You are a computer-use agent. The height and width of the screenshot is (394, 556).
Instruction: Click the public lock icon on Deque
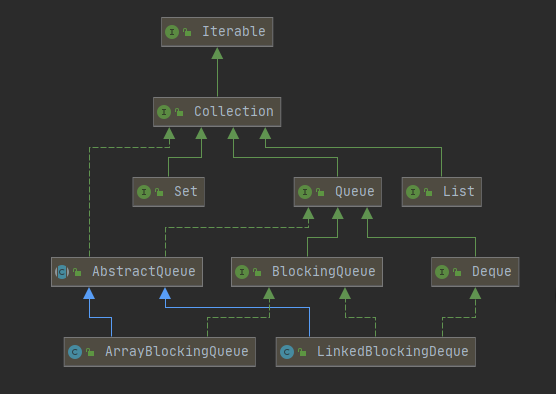pos(457,272)
